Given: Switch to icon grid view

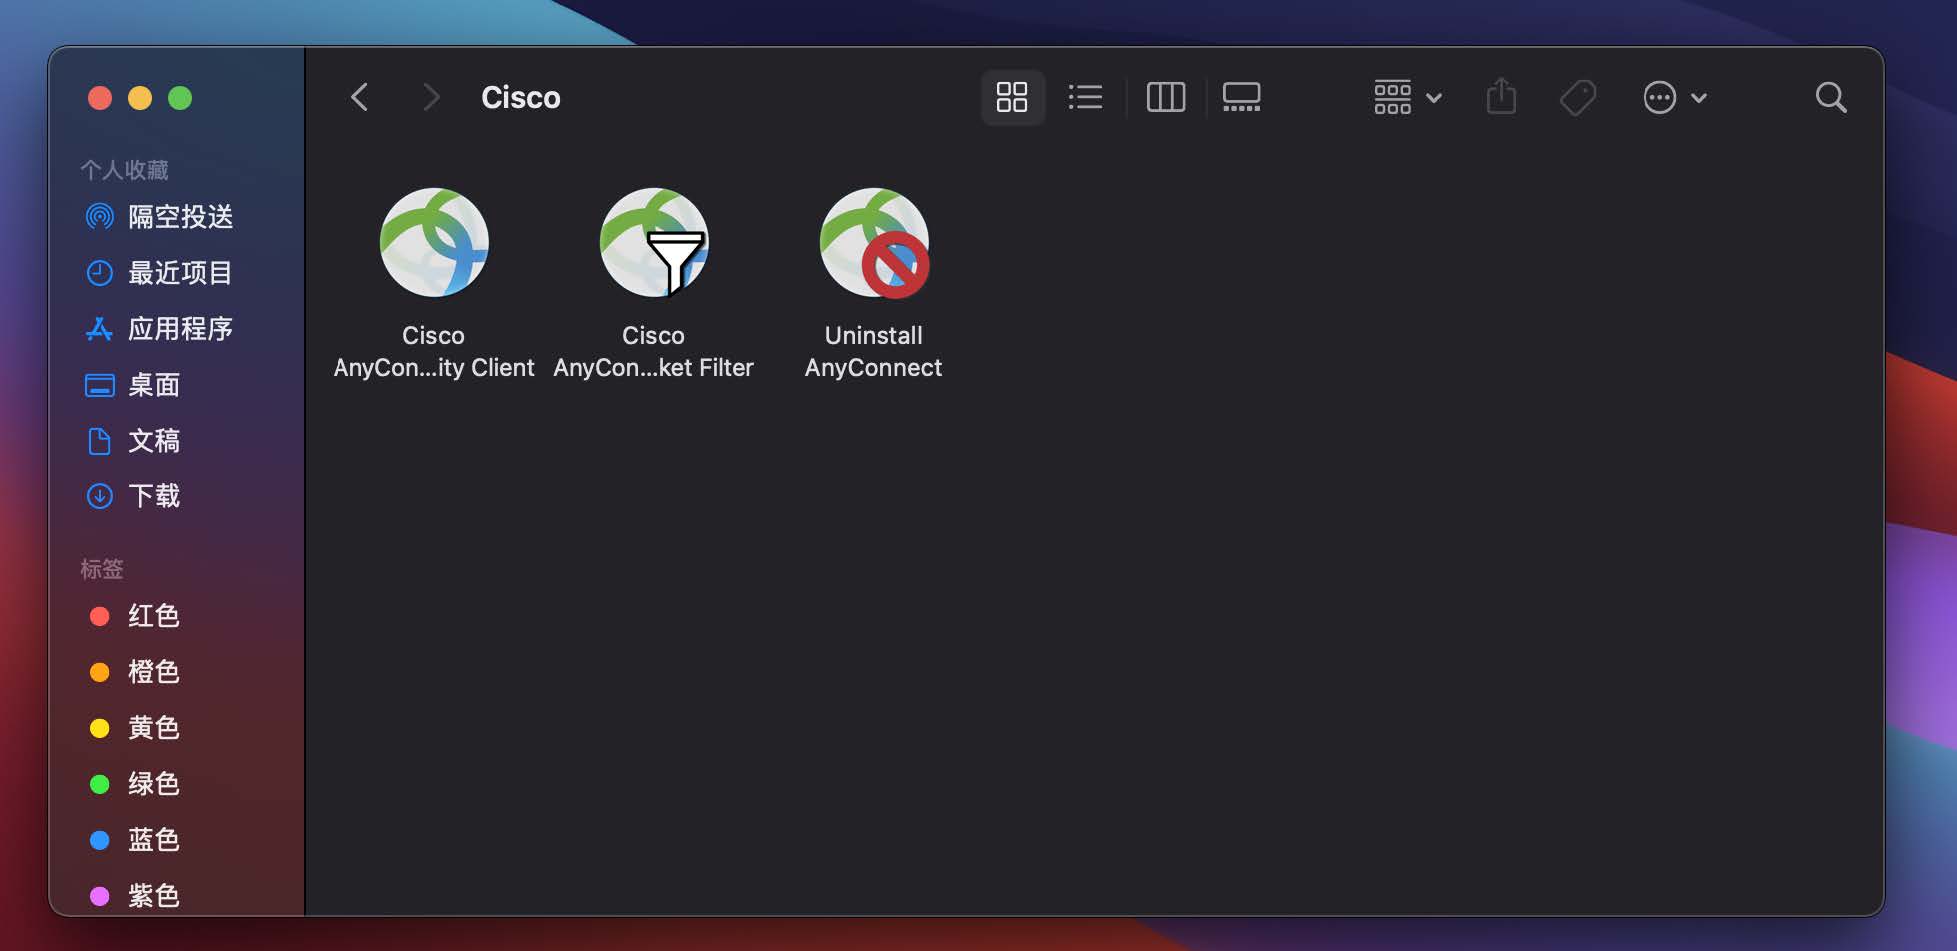Looking at the screenshot, I should point(1012,97).
